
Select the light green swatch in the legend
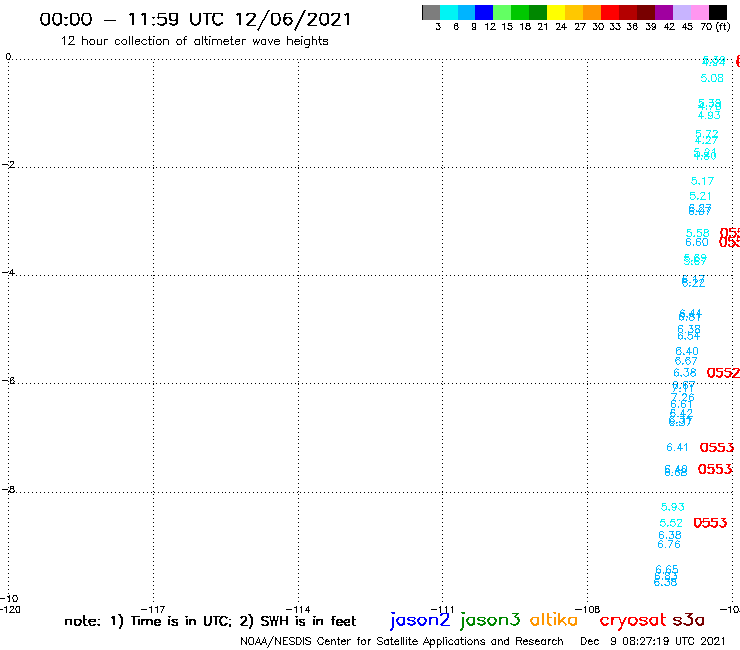pos(502,12)
